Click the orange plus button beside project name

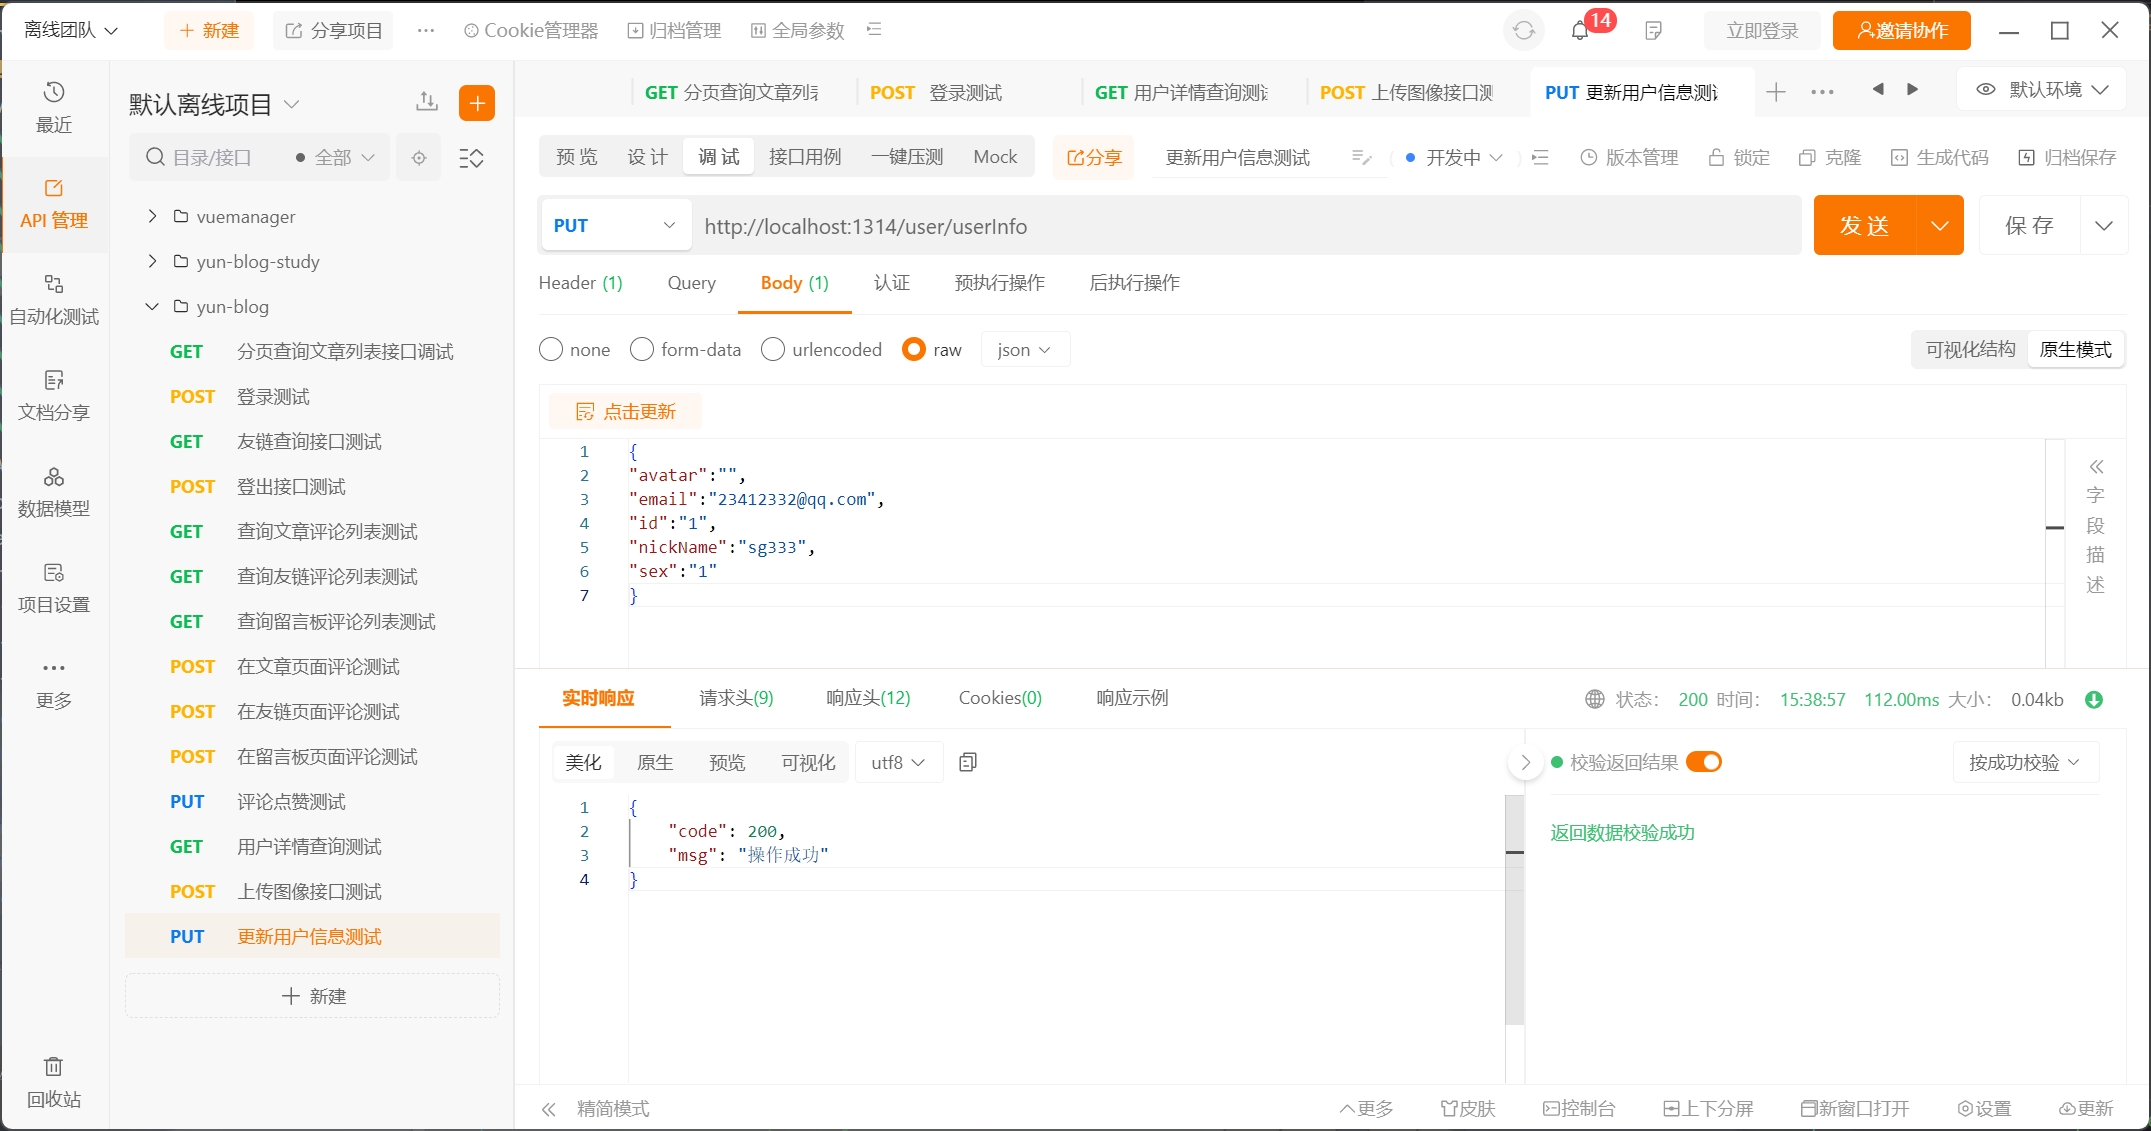tap(477, 103)
